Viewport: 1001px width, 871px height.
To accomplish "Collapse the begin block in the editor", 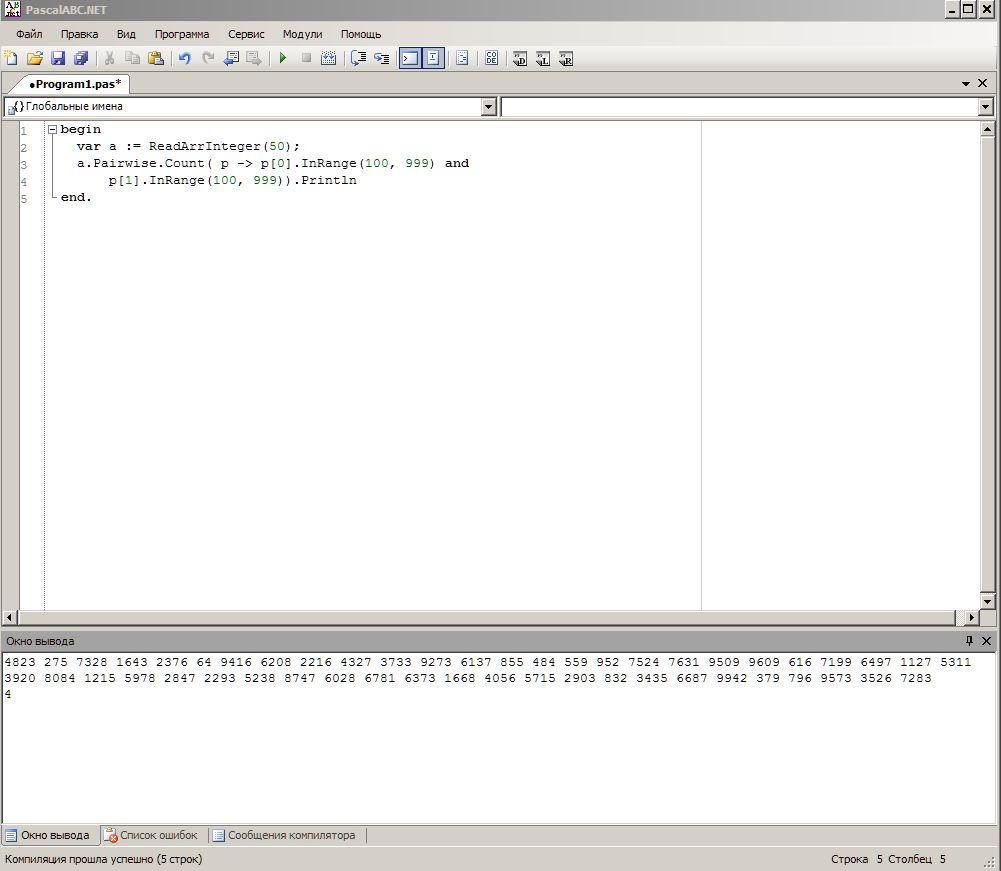I will click(52, 130).
